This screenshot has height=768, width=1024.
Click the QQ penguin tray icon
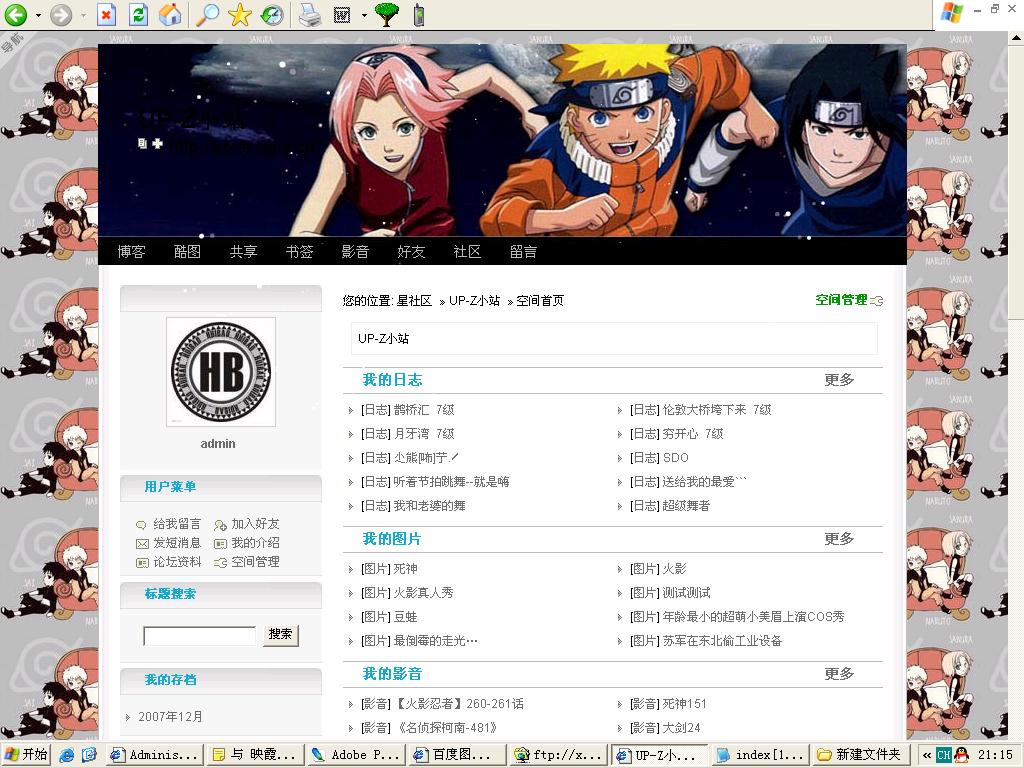click(961, 755)
